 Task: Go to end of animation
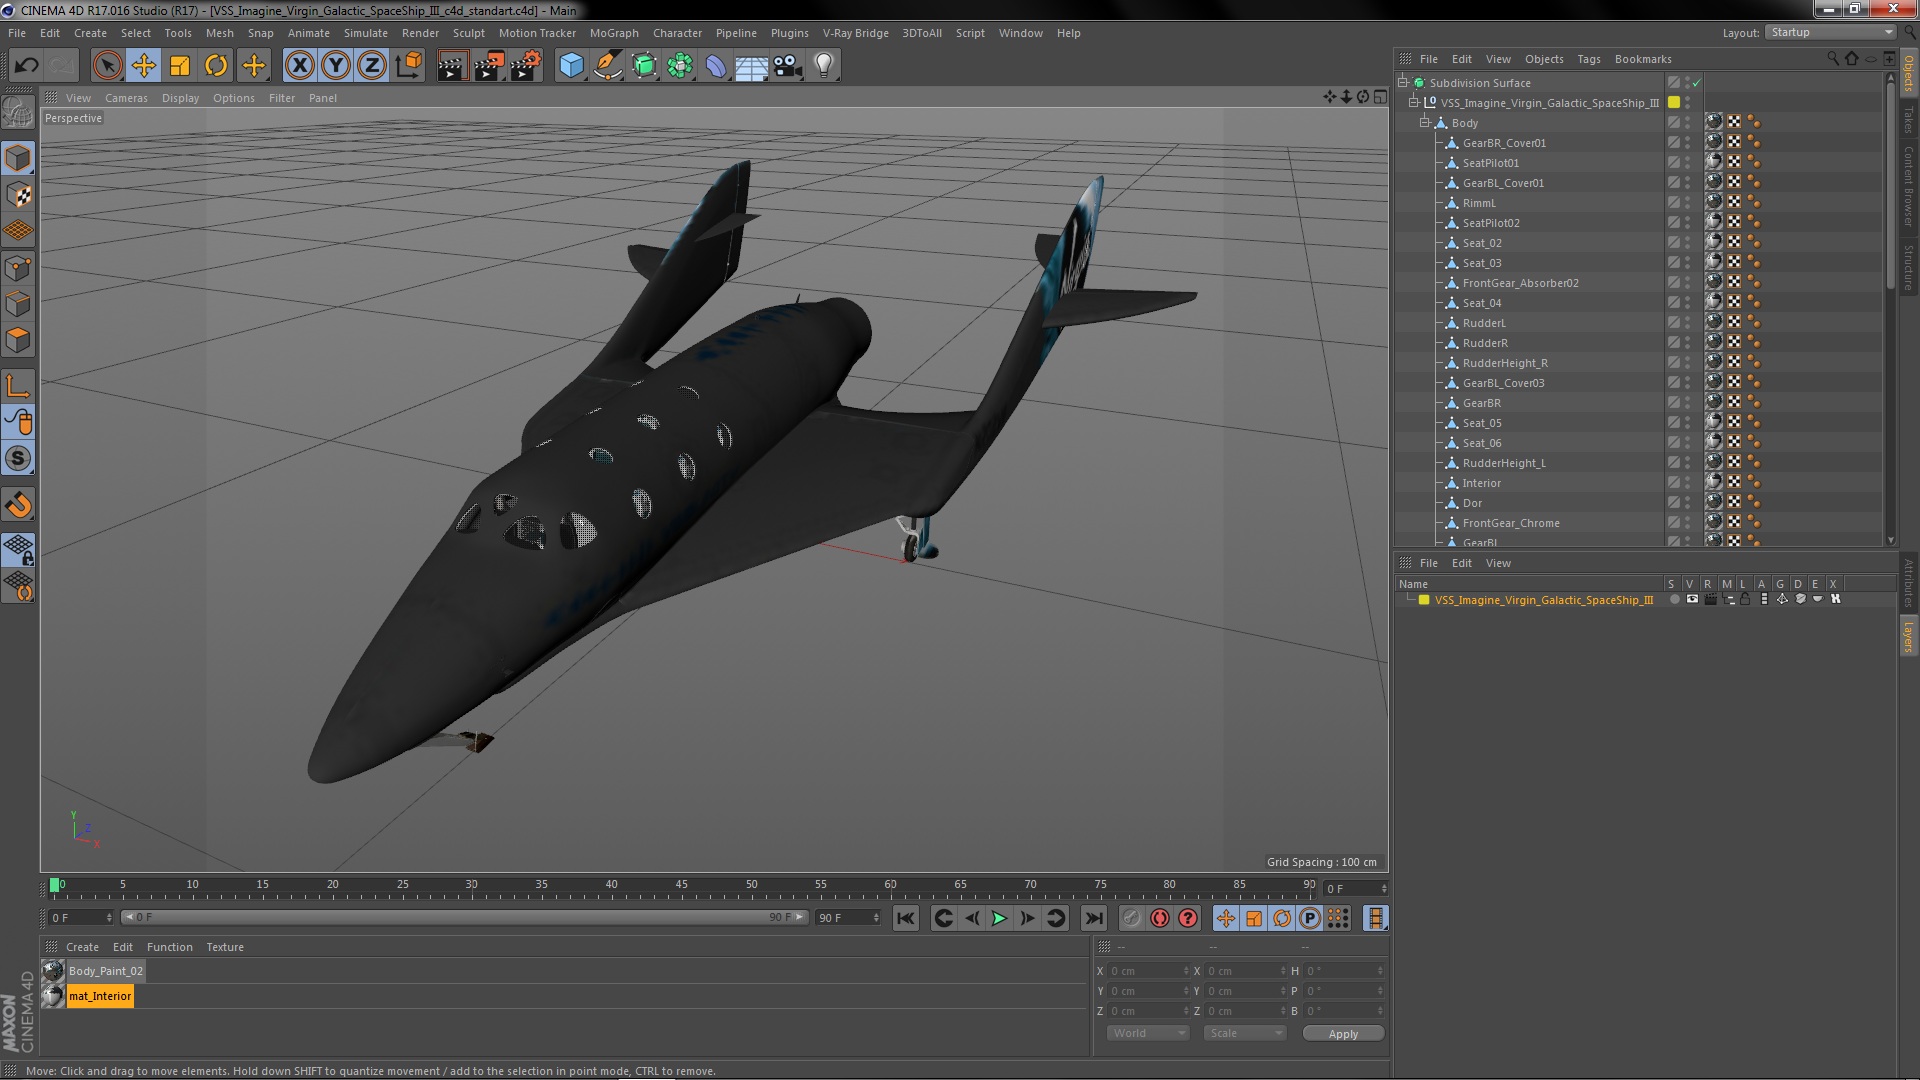tap(1094, 918)
